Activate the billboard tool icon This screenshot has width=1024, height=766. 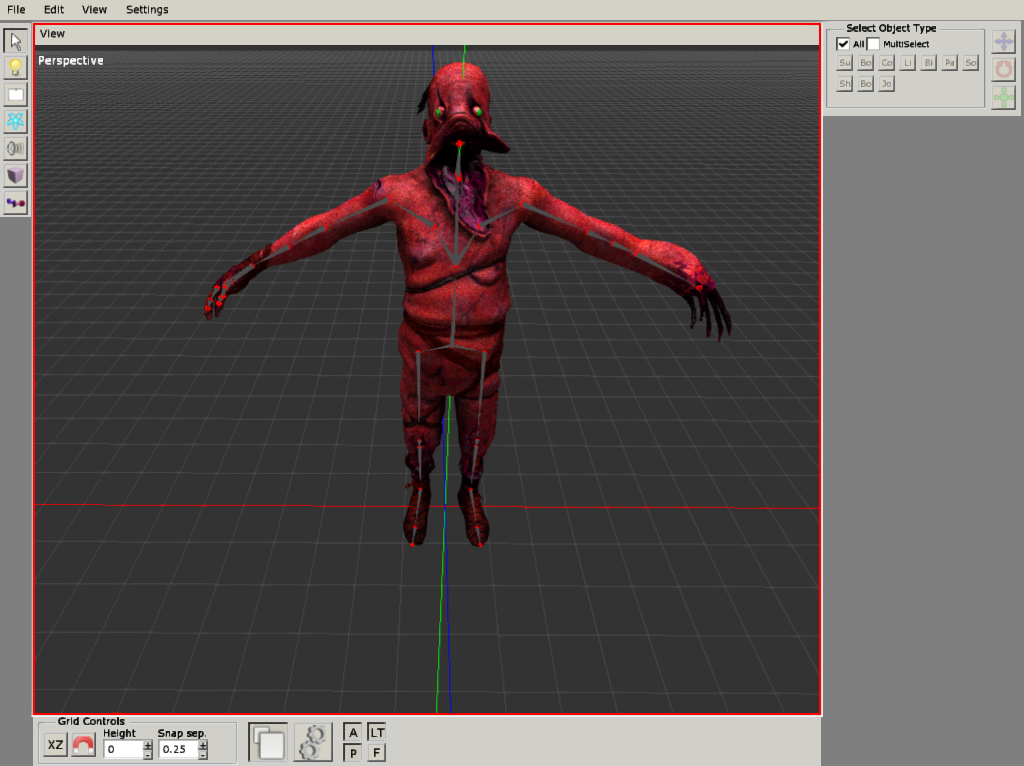tap(16, 95)
